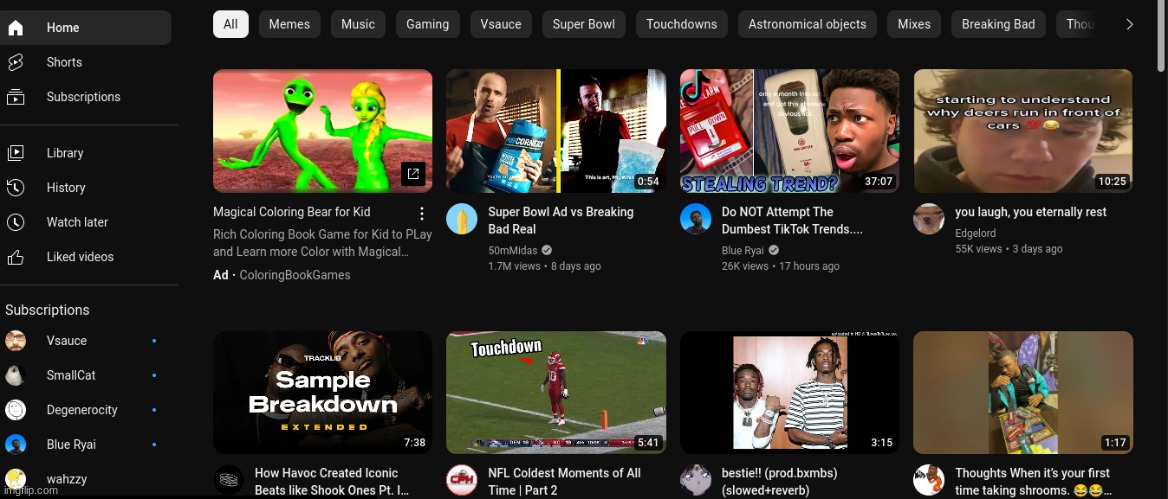The width and height of the screenshot is (1168, 499).
Task: Open Do NOT Attempt Dumbest TikTok Trends title
Action: coord(792,220)
